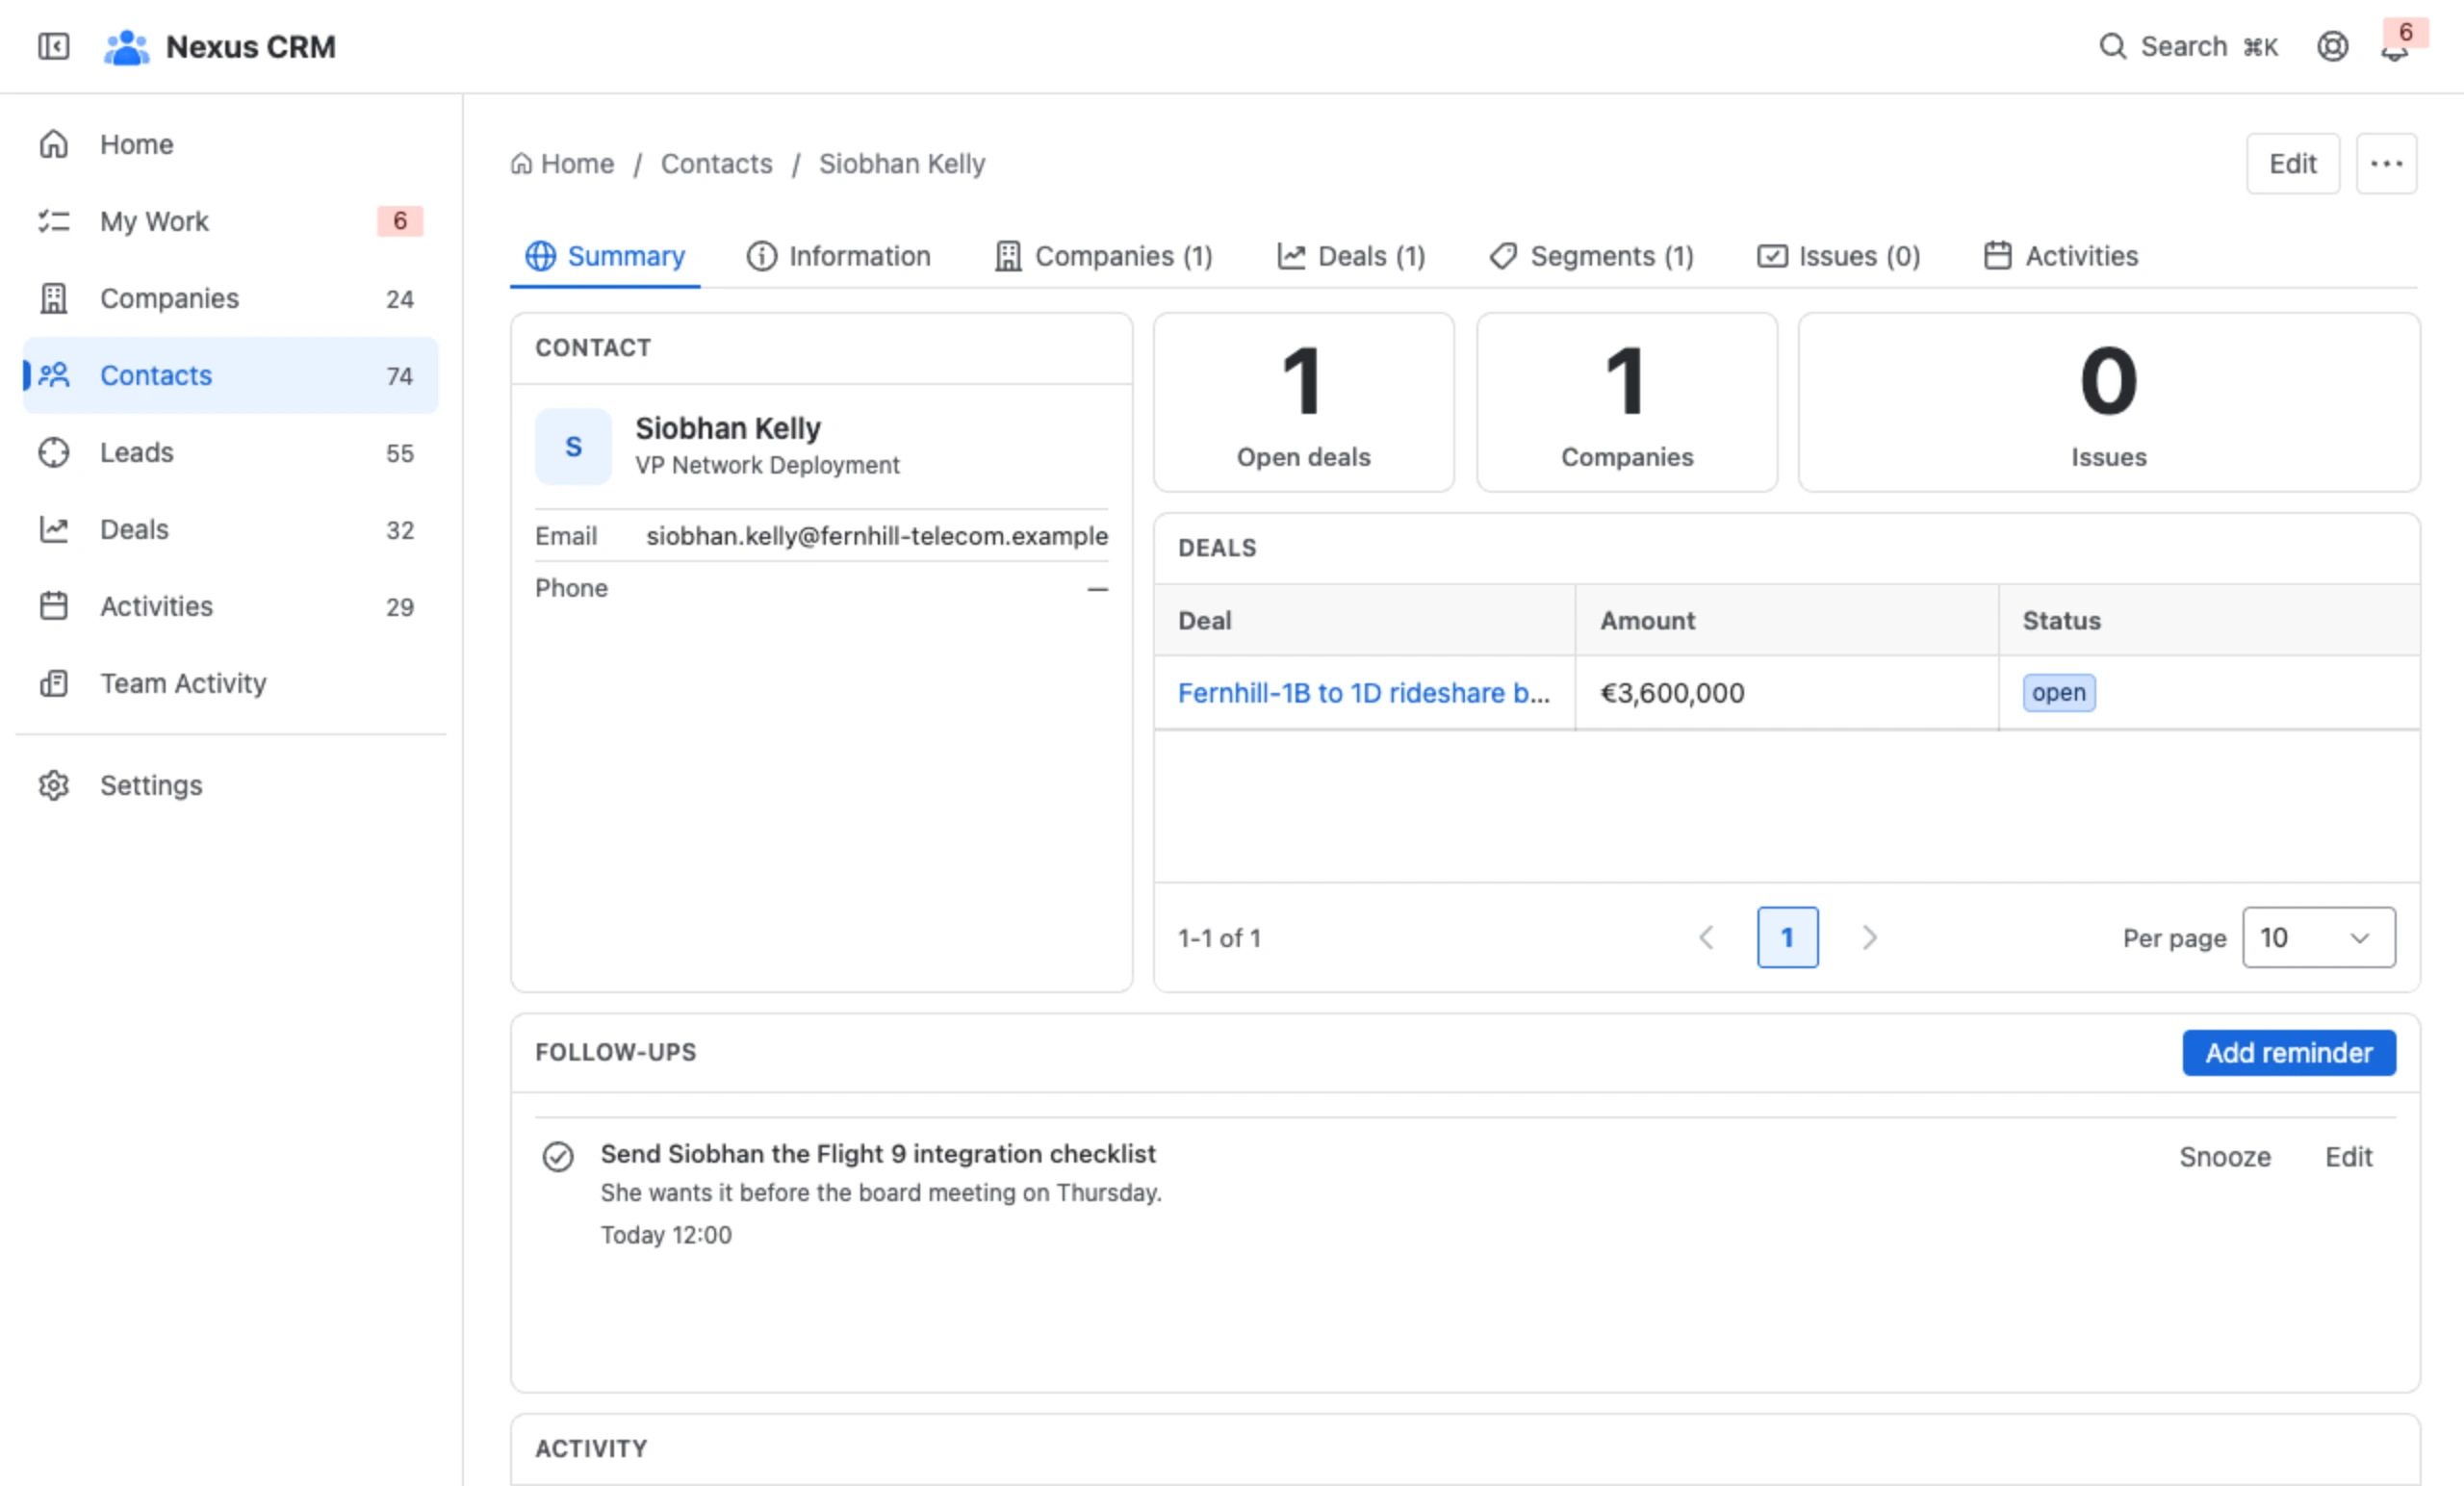This screenshot has height=1486, width=2464.
Task: Snooze the Flight 9 checklist follow-up
Action: (2225, 1156)
